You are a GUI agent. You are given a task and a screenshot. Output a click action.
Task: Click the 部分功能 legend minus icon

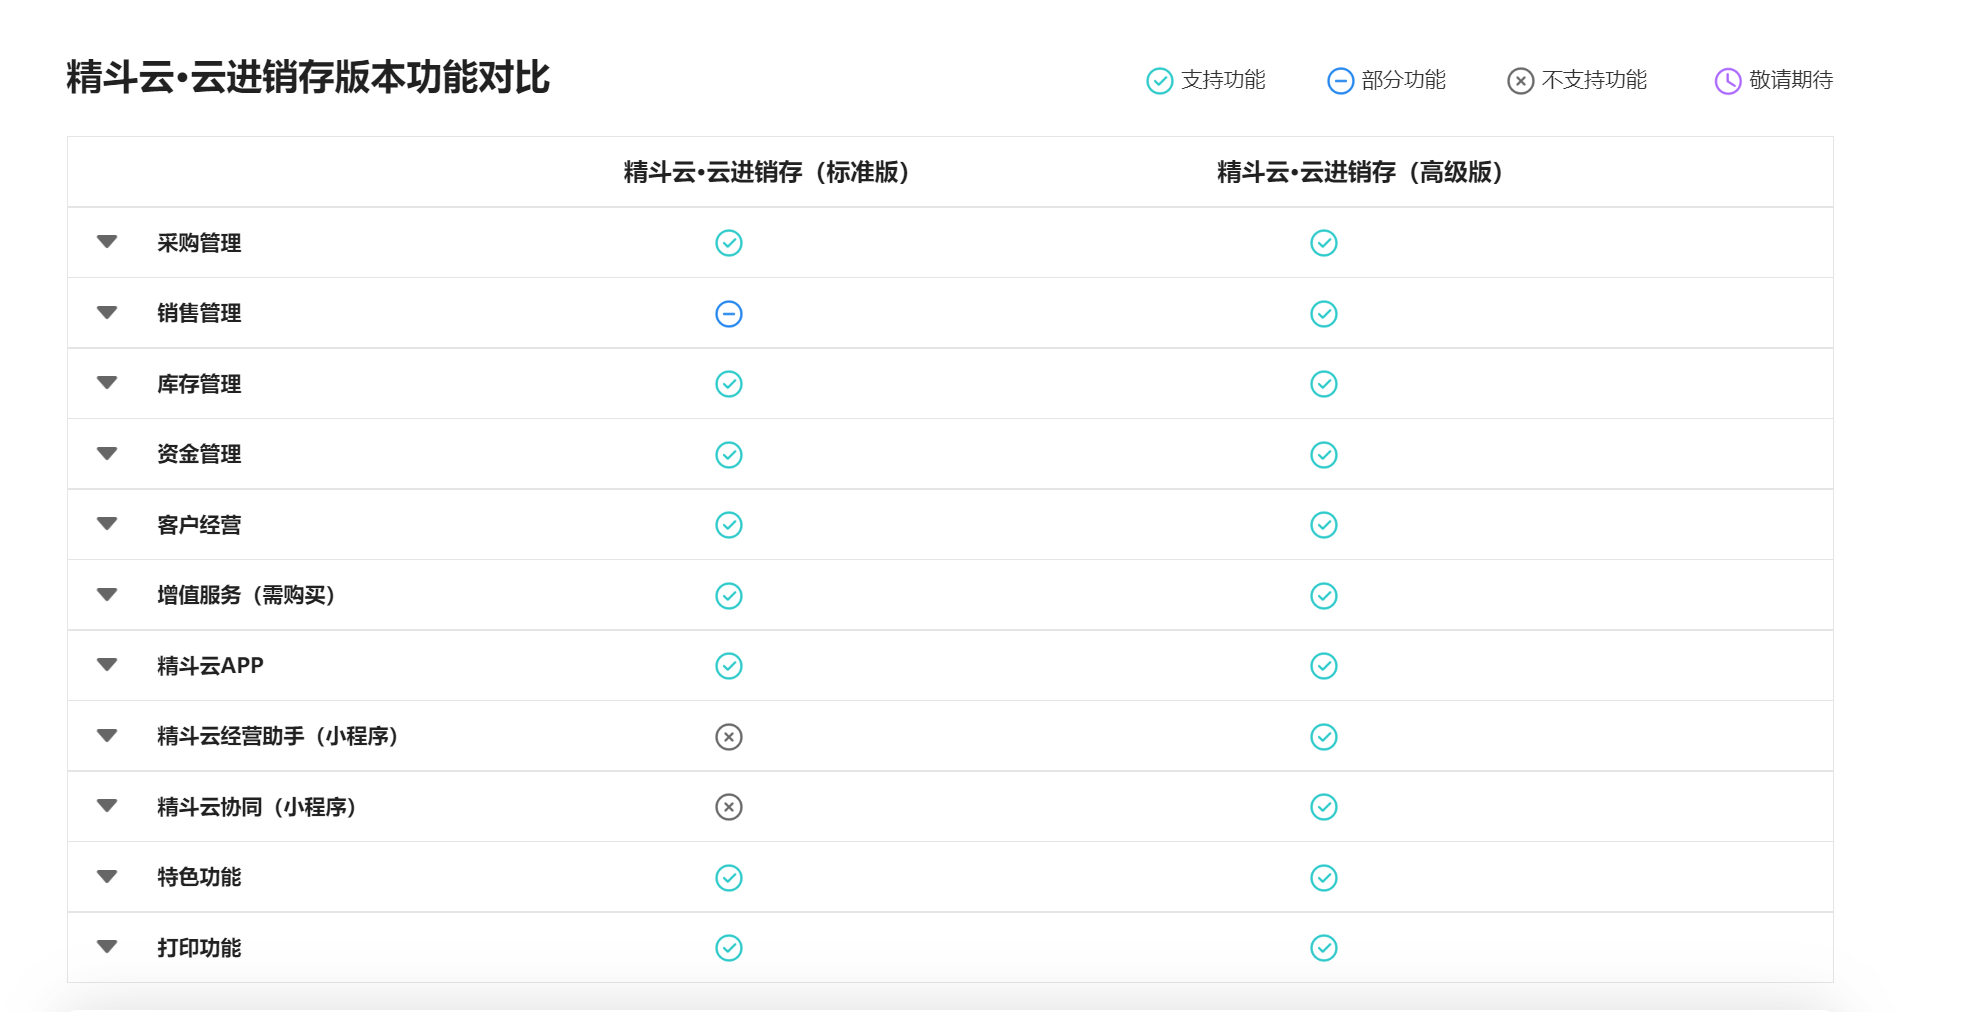(x=1340, y=81)
